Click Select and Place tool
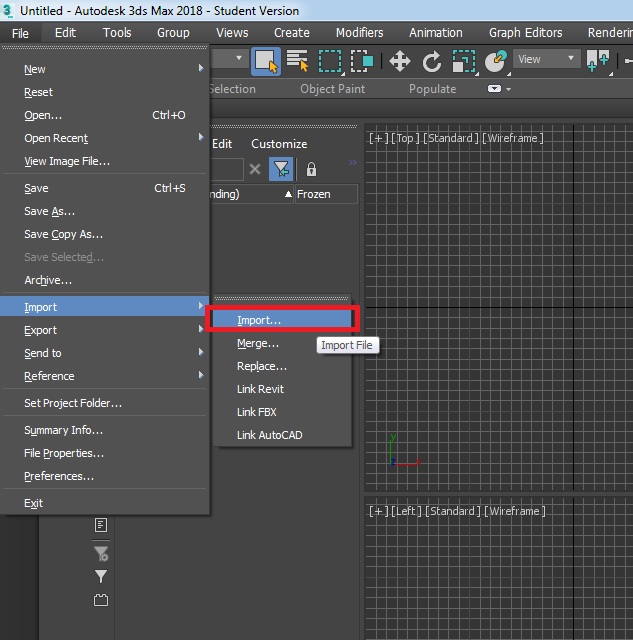Image resolution: width=633 pixels, height=640 pixels. (496, 62)
